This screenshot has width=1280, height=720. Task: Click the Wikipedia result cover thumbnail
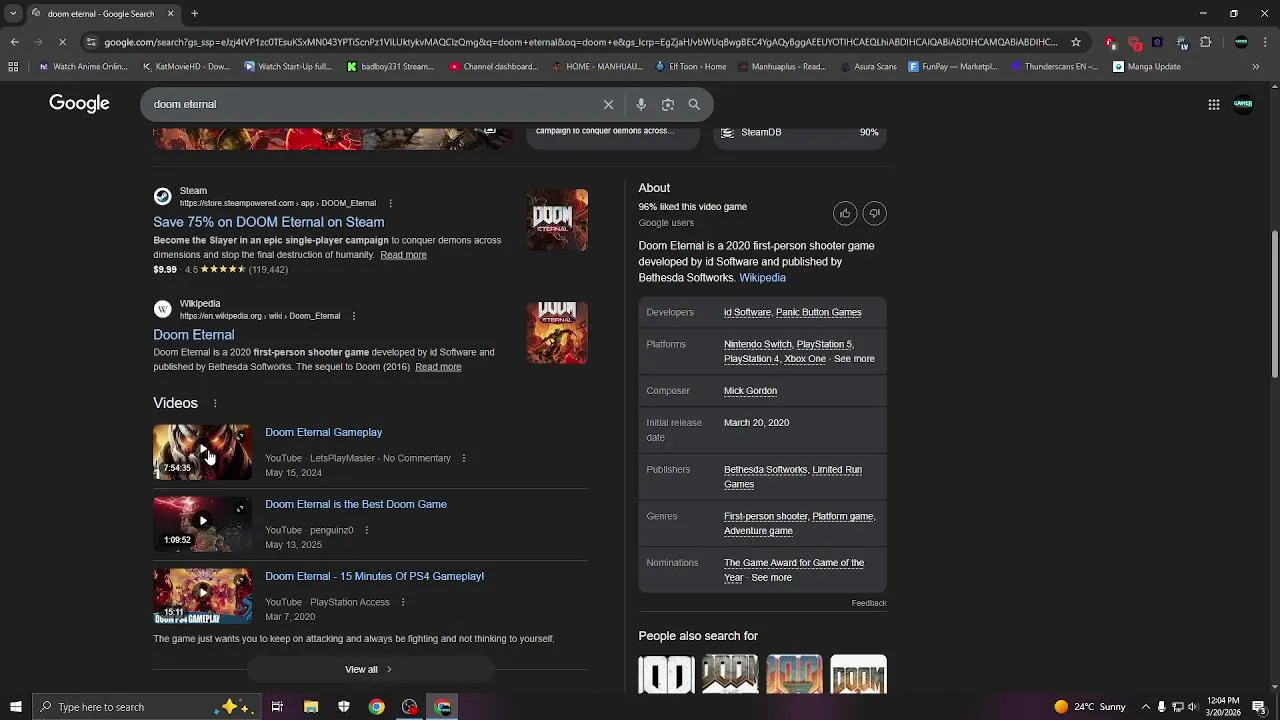click(557, 333)
